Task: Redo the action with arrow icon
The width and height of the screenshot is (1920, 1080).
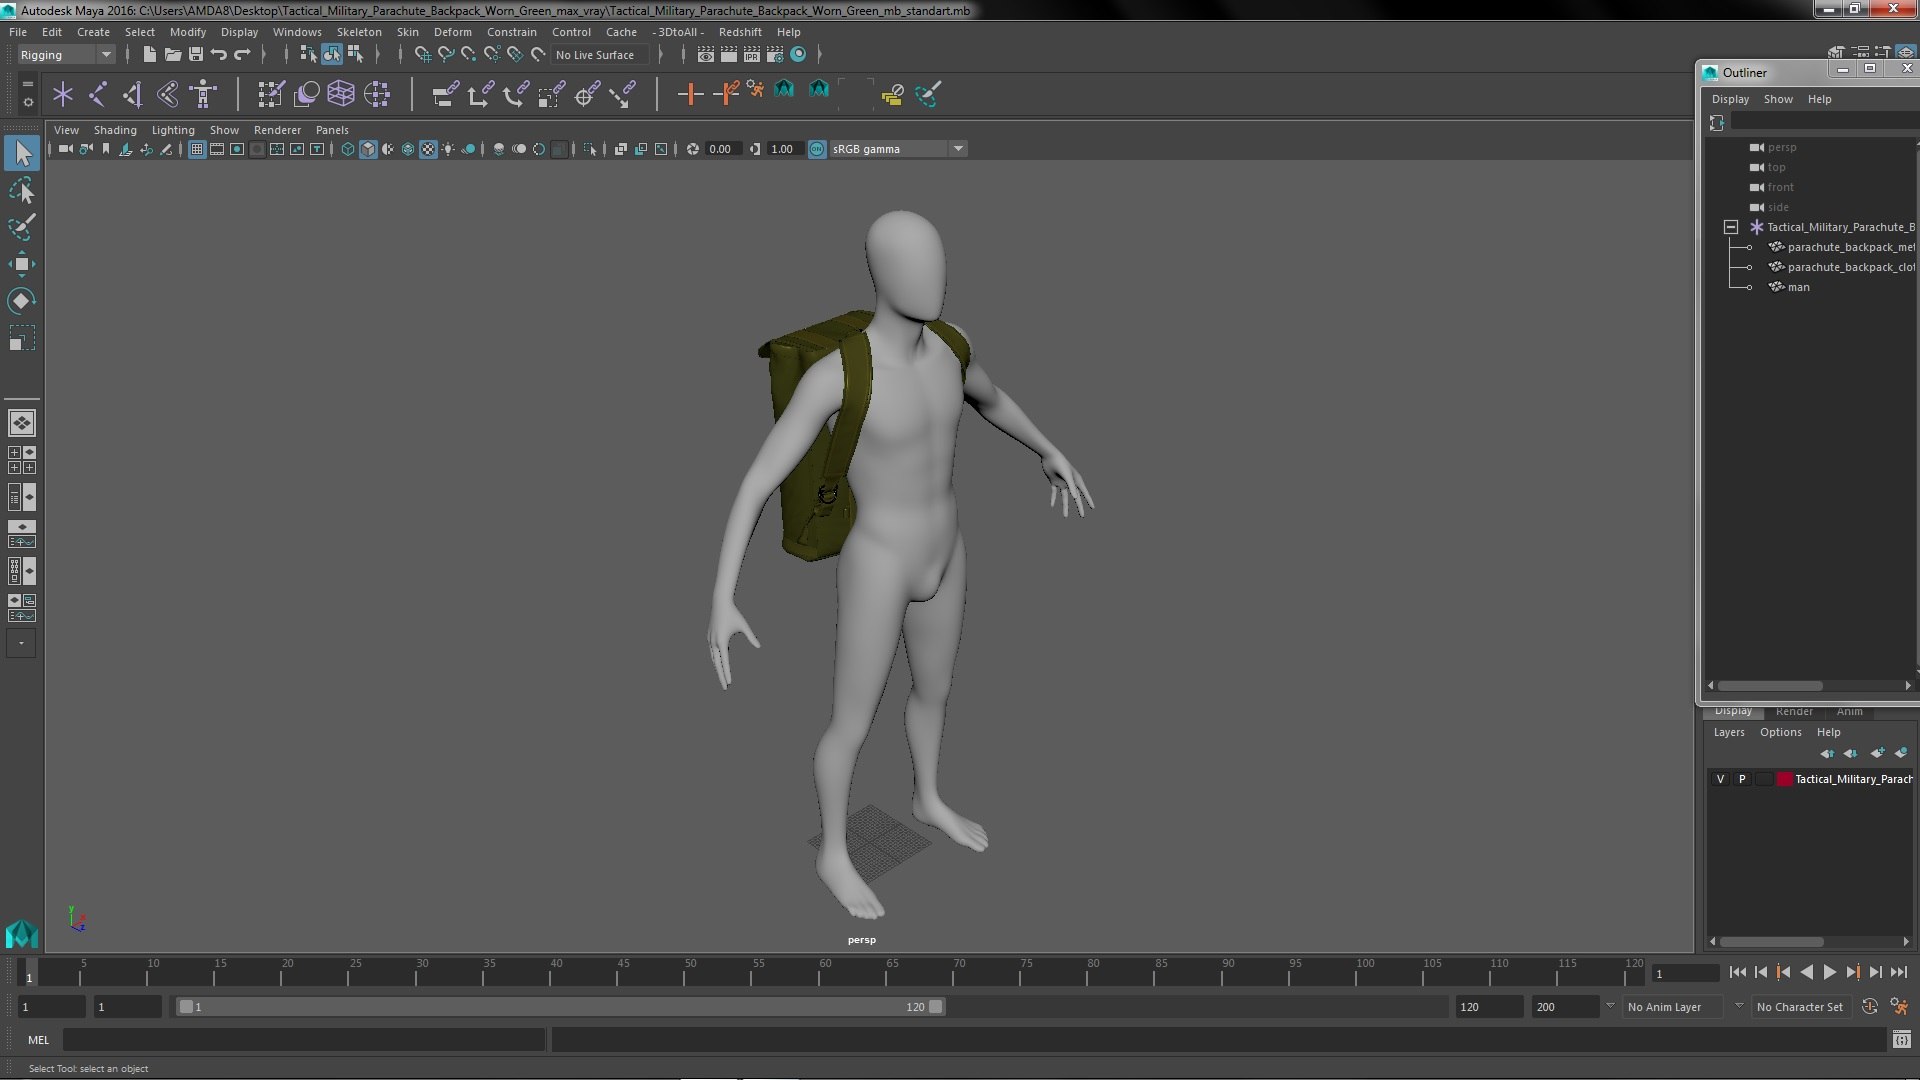Action: click(x=241, y=54)
